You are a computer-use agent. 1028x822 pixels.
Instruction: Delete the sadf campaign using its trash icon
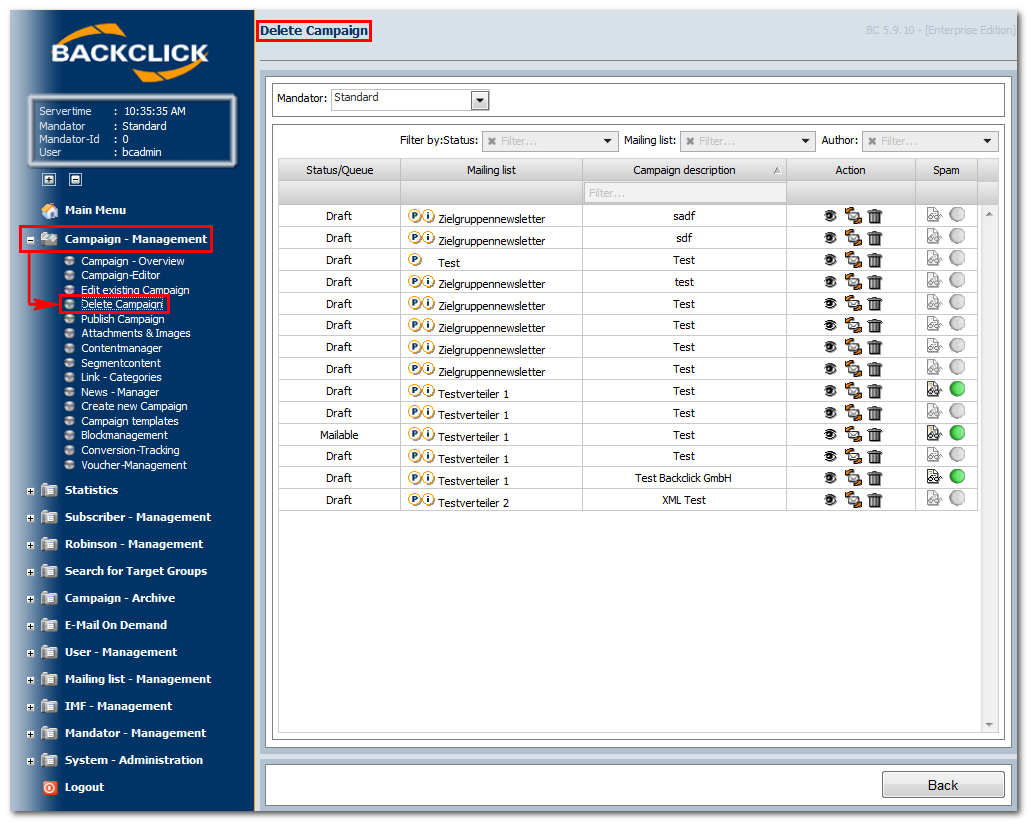(875, 216)
